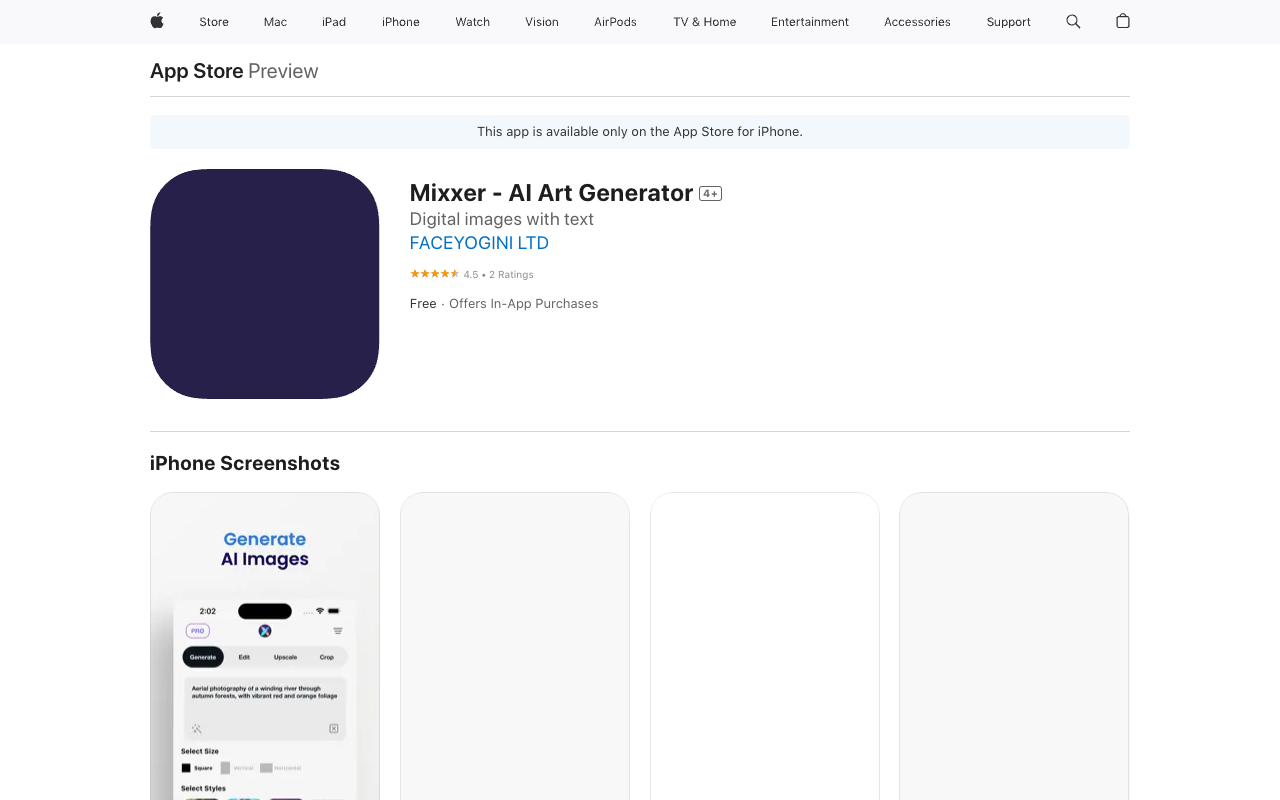Click the Free price label

pyautogui.click(x=423, y=304)
